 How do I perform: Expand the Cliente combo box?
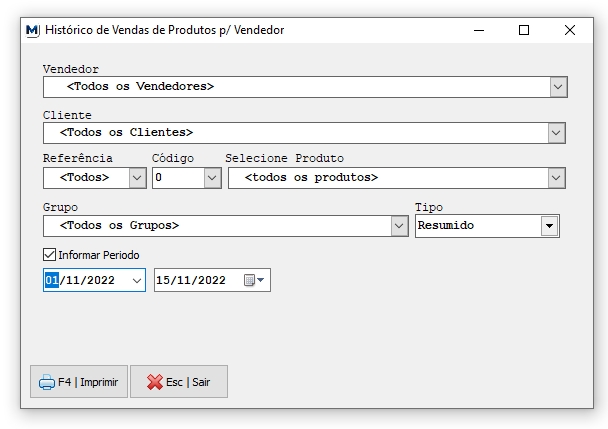(556, 132)
